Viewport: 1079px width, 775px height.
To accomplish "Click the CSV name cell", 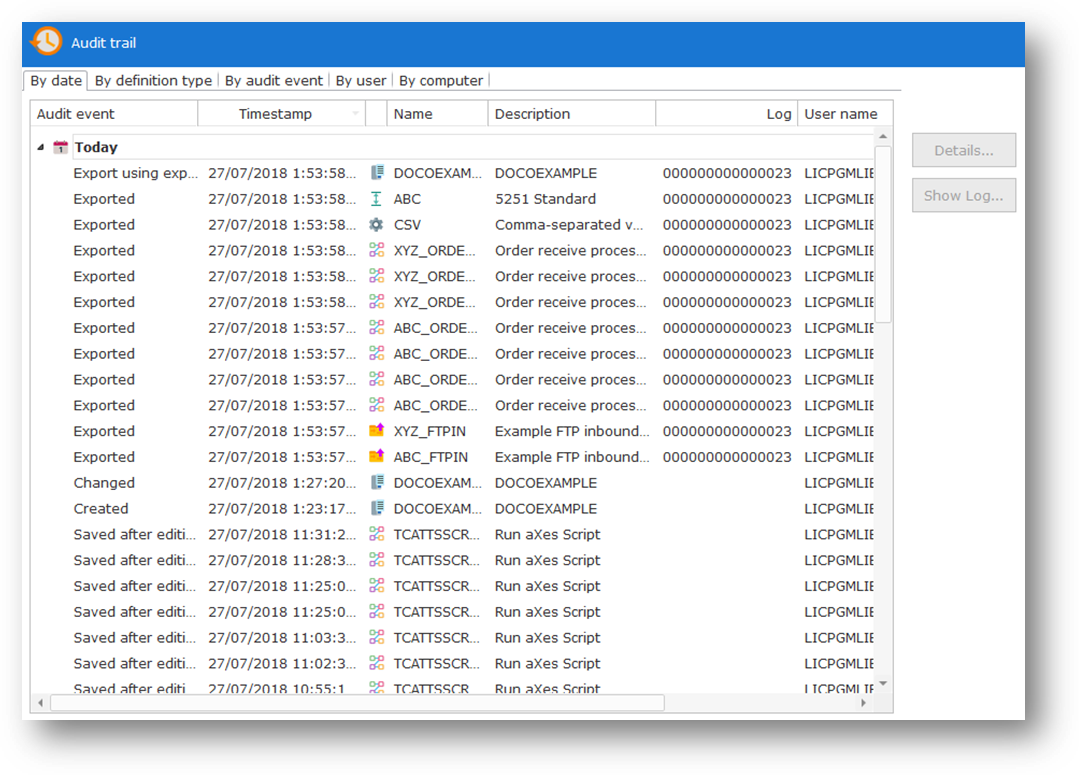I will click(x=407, y=224).
